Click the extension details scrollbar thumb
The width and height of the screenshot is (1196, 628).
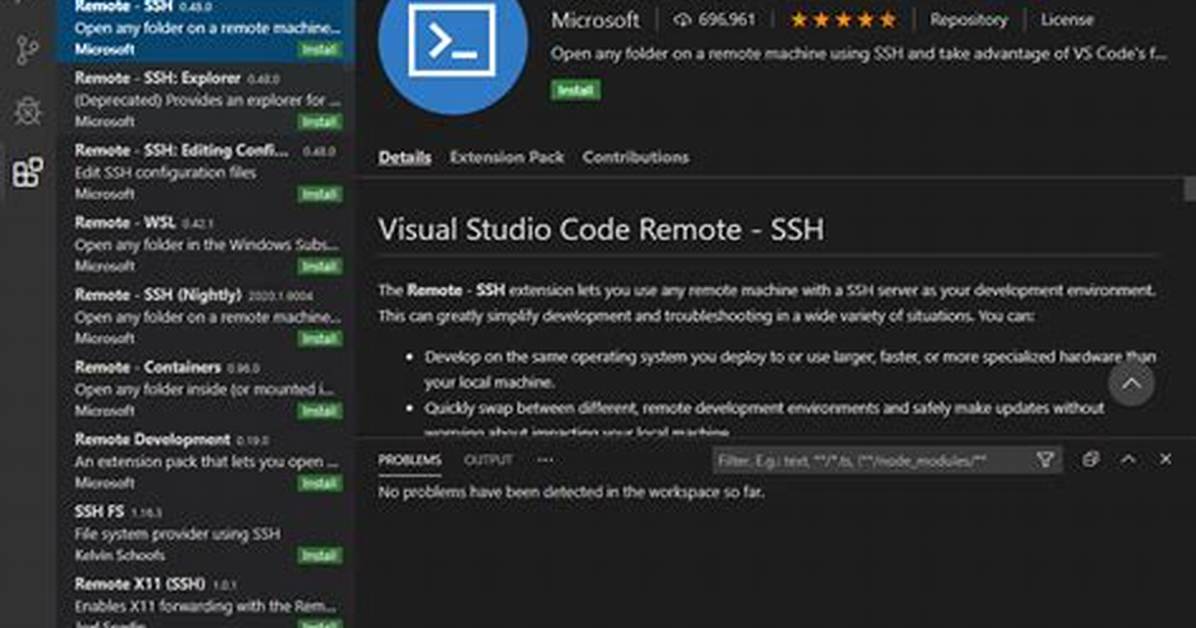click(x=1189, y=188)
